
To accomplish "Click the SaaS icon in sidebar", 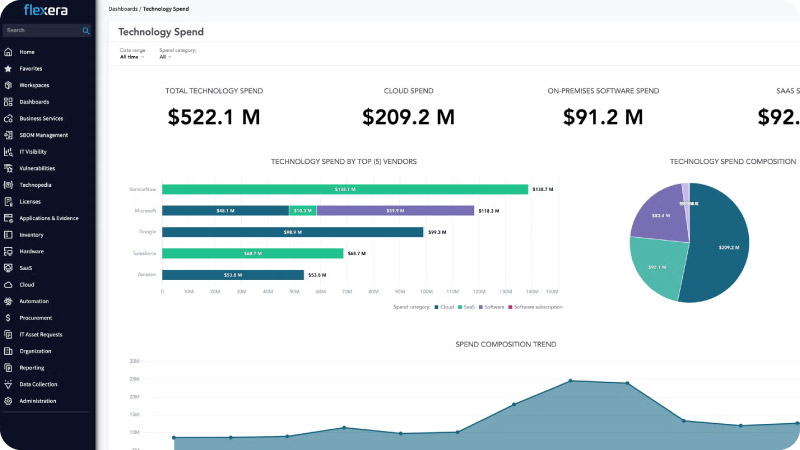I will pyautogui.click(x=8, y=268).
